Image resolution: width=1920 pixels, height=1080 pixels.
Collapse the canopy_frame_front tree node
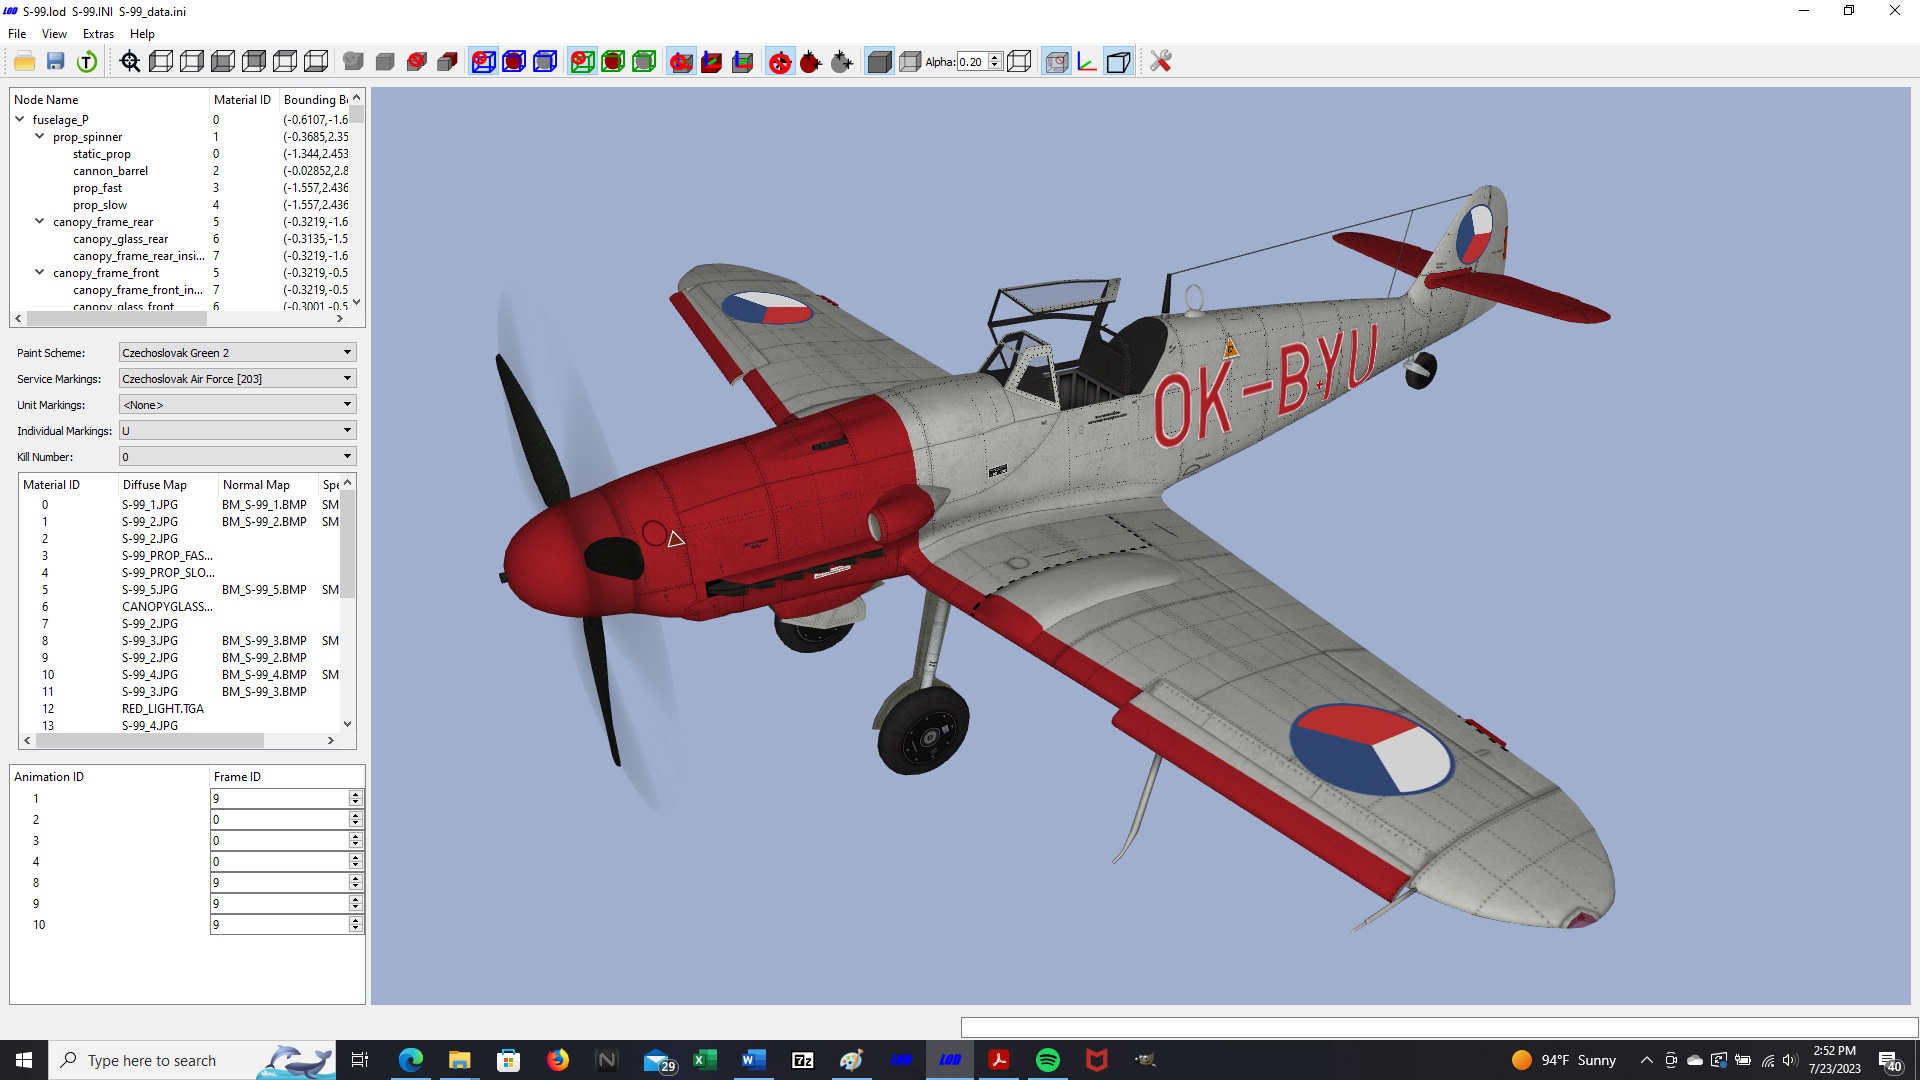tap(40, 272)
